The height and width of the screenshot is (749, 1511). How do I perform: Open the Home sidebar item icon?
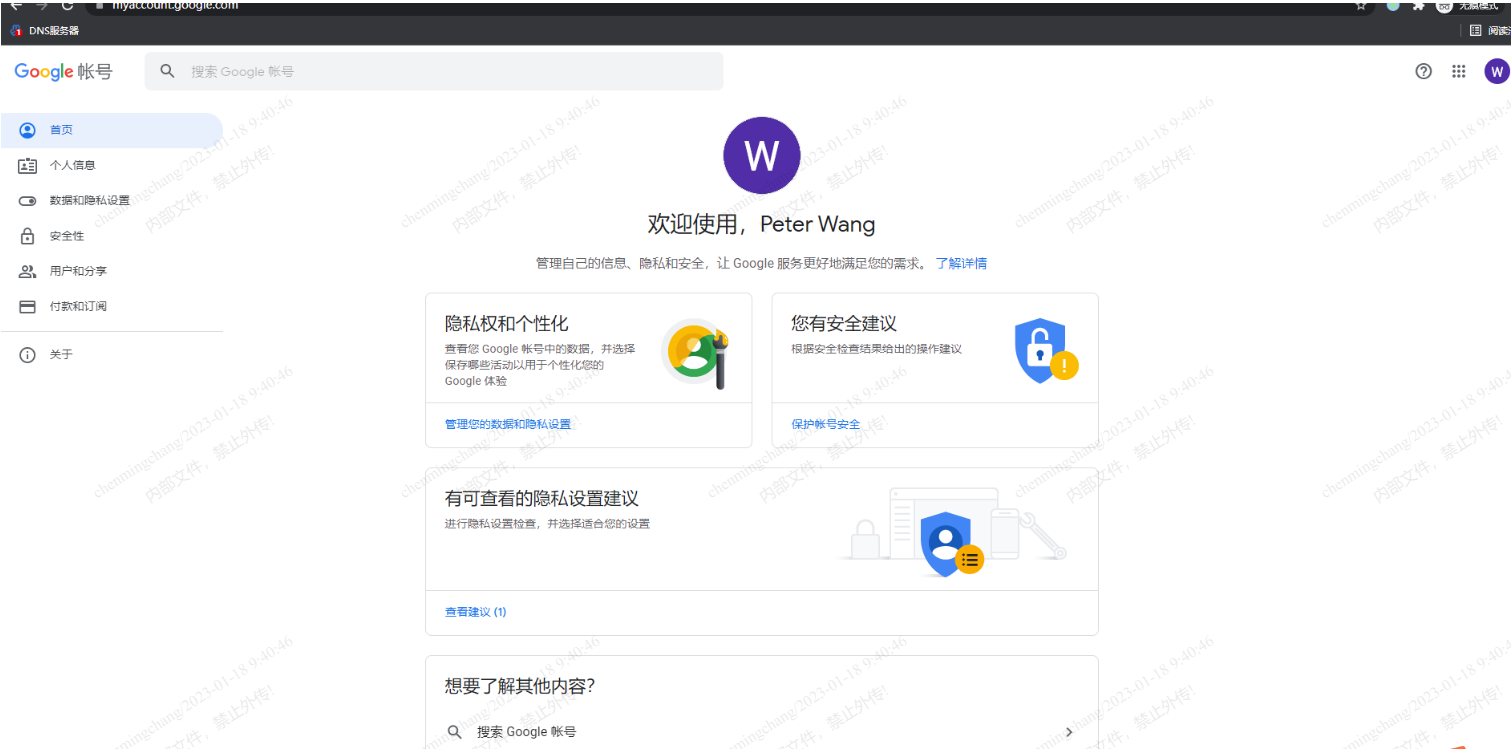[27, 130]
